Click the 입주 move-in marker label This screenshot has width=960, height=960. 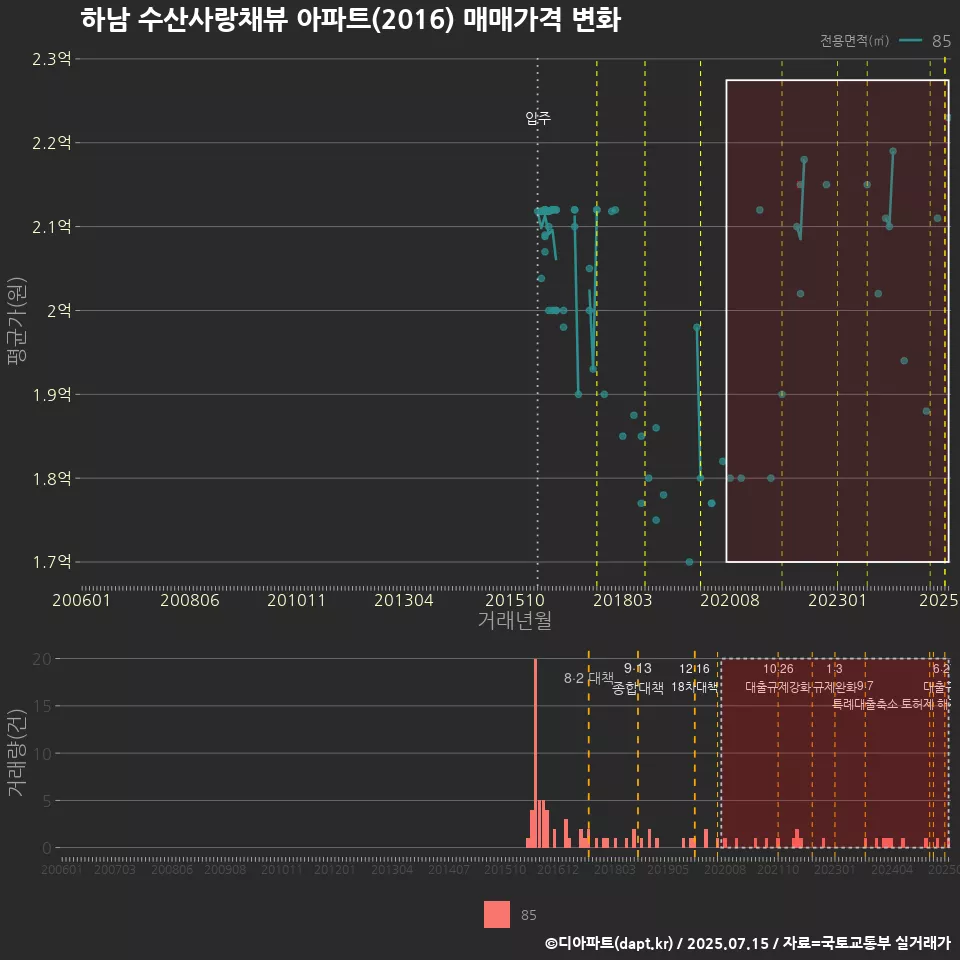pyautogui.click(x=538, y=118)
